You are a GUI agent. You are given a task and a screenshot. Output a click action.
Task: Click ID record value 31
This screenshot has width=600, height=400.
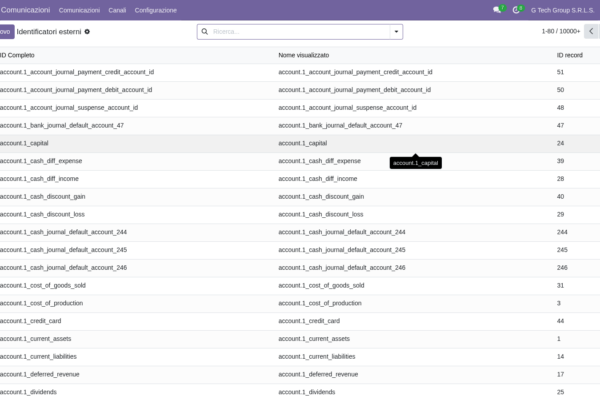click(x=560, y=285)
